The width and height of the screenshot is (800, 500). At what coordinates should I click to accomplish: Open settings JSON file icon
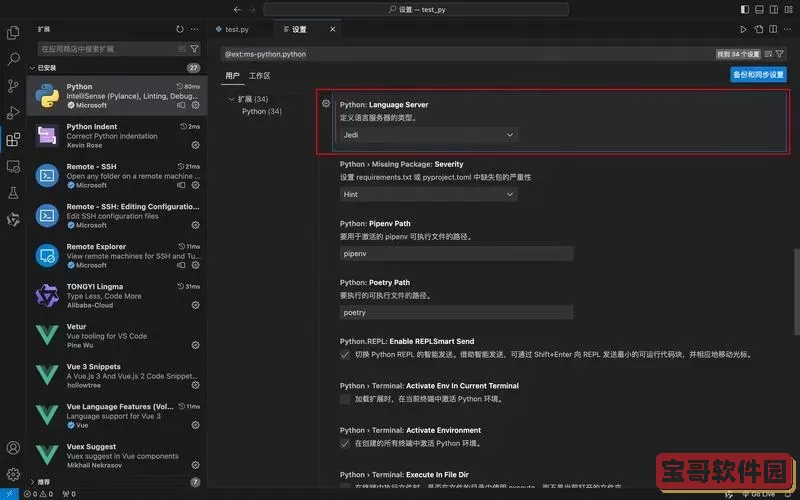(759, 29)
